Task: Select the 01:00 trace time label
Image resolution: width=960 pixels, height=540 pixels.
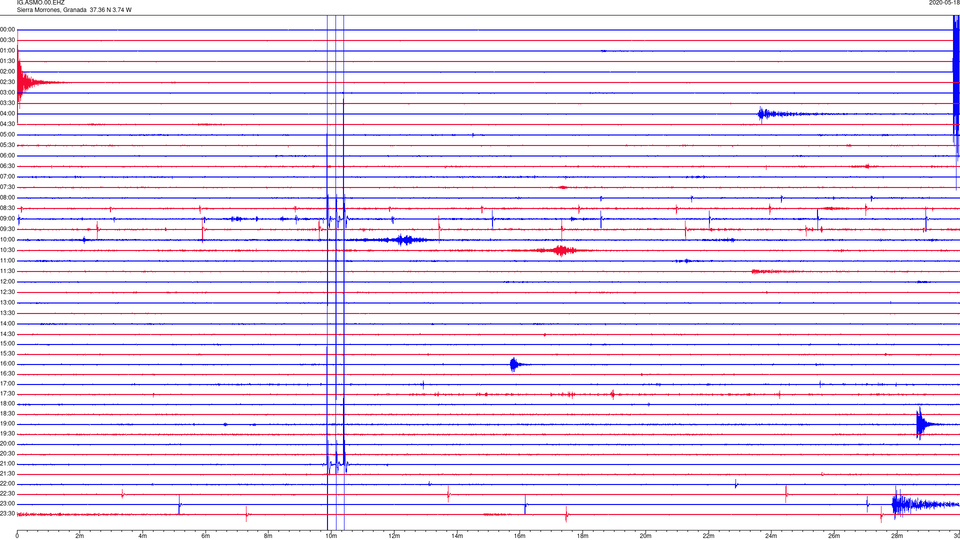Action: [x=7, y=51]
